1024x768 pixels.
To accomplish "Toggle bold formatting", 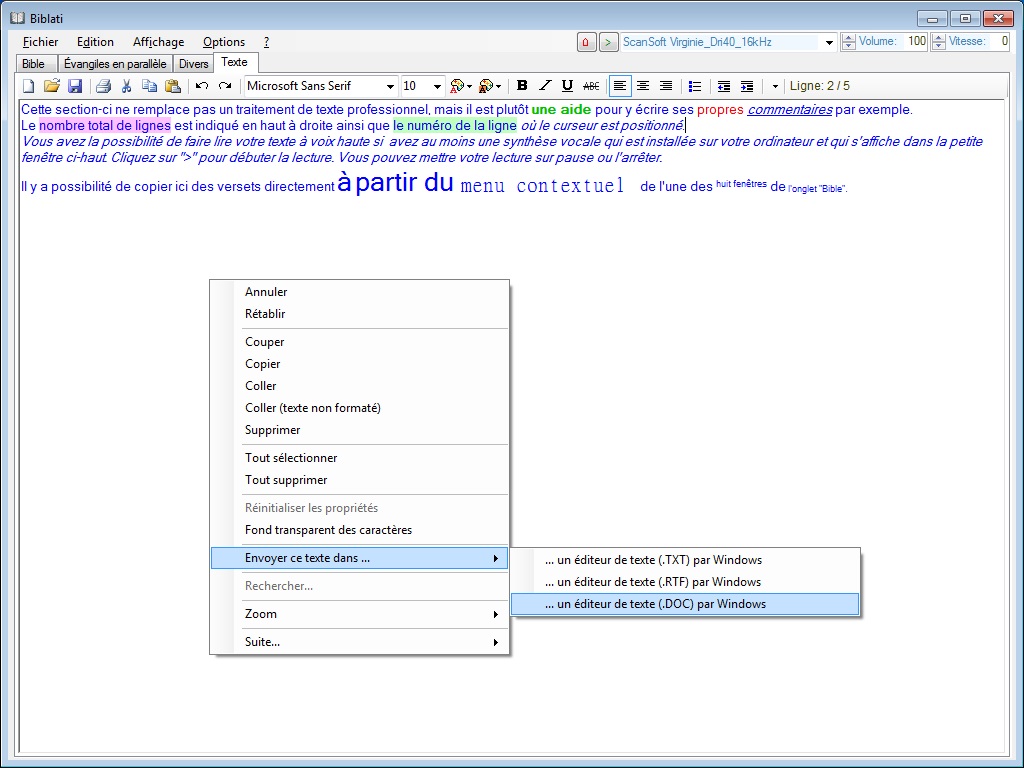I will pyautogui.click(x=522, y=86).
